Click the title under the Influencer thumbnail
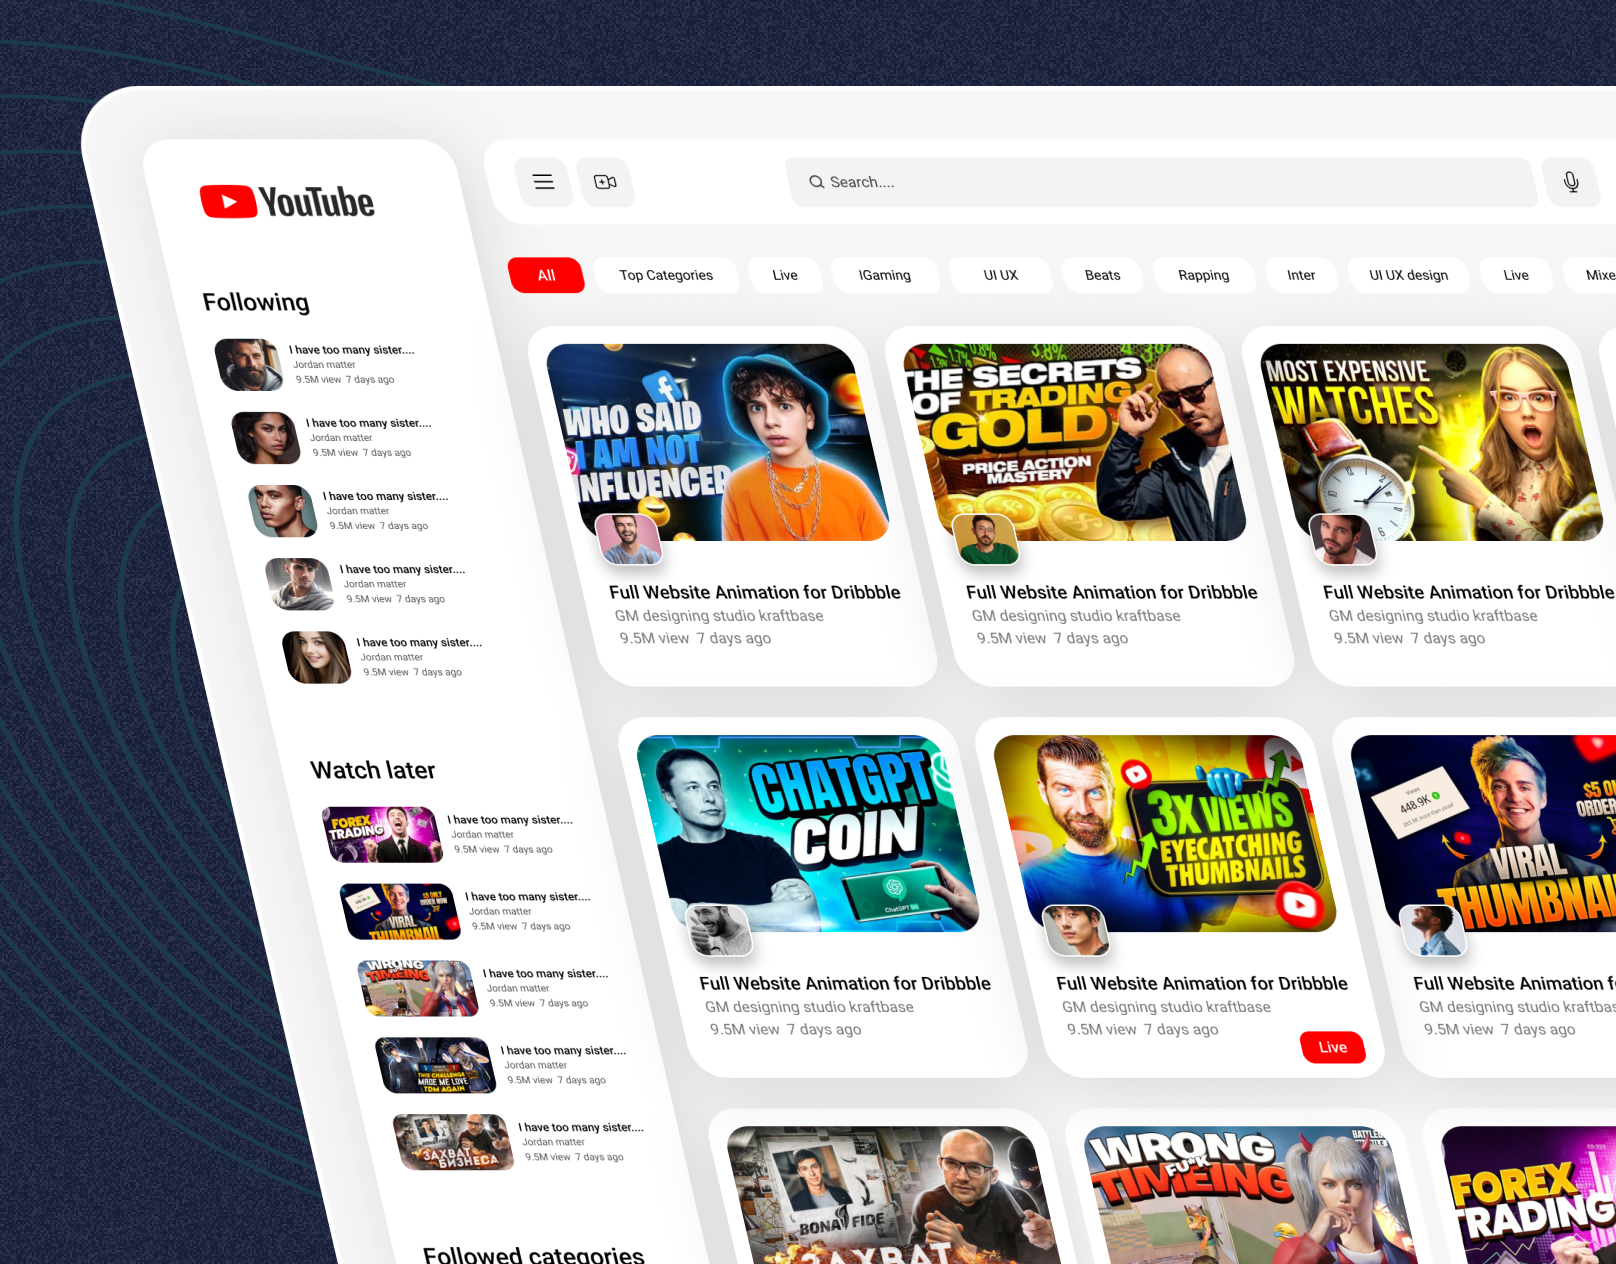Viewport: 1616px width, 1264px height. pos(755,592)
